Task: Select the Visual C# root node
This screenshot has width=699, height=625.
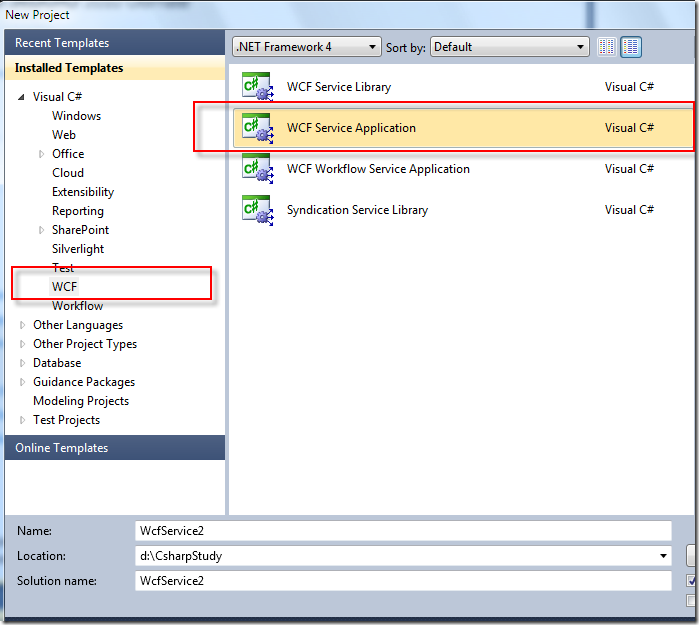Action: [57, 97]
